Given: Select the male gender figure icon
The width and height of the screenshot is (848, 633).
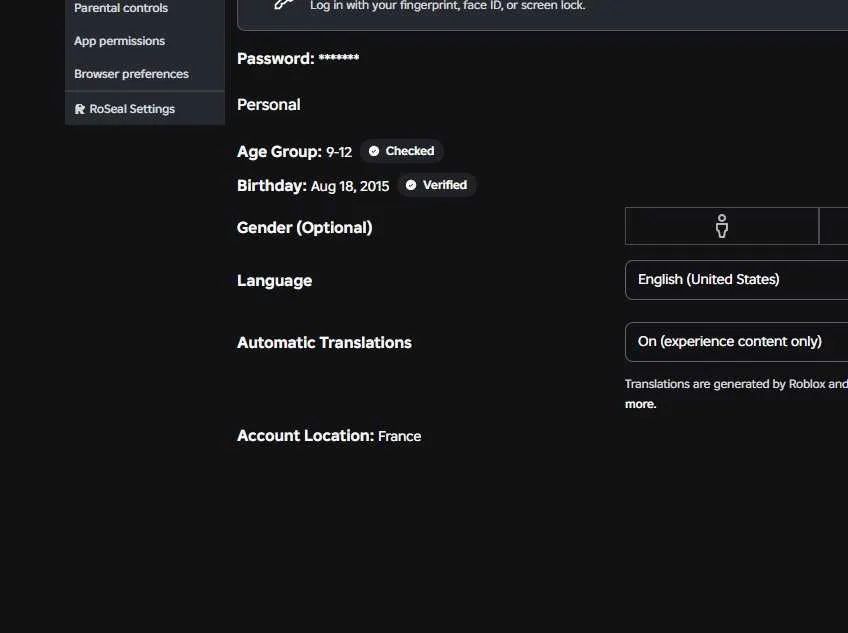Looking at the screenshot, I should click(721, 226).
